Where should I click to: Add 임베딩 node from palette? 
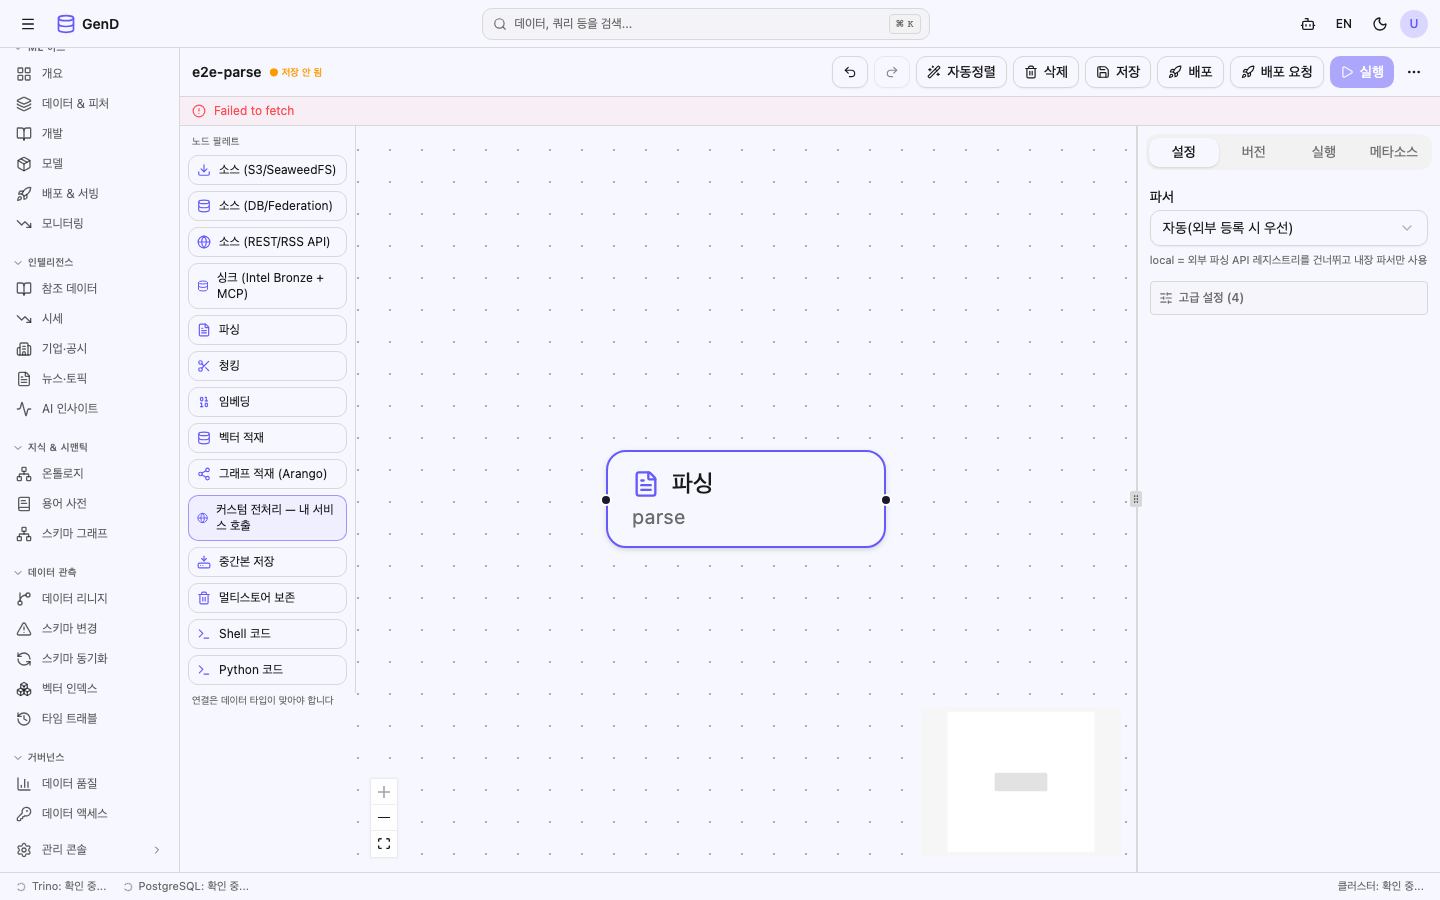click(267, 402)
